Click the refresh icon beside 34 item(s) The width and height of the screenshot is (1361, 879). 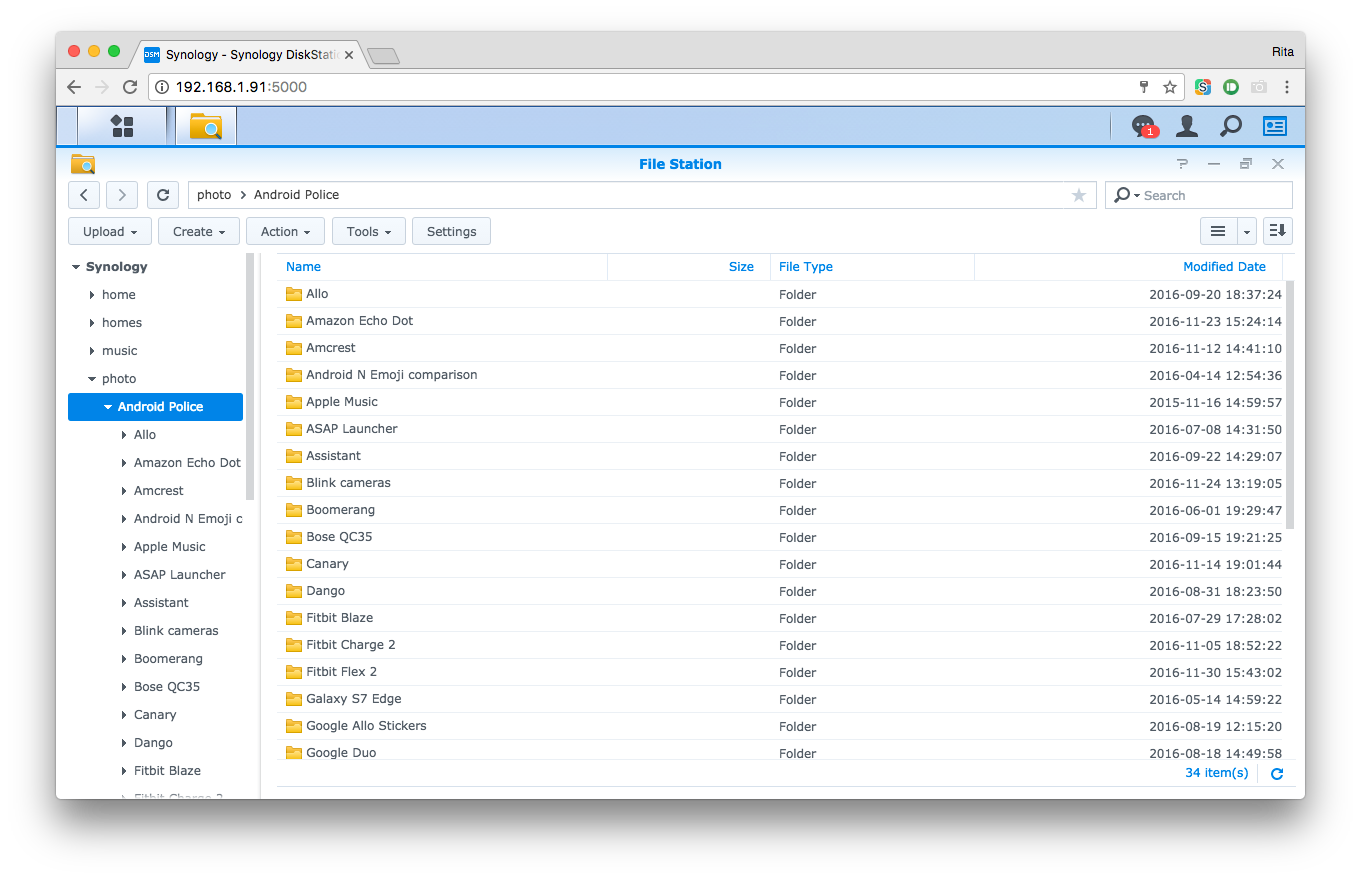(1277, 774)
